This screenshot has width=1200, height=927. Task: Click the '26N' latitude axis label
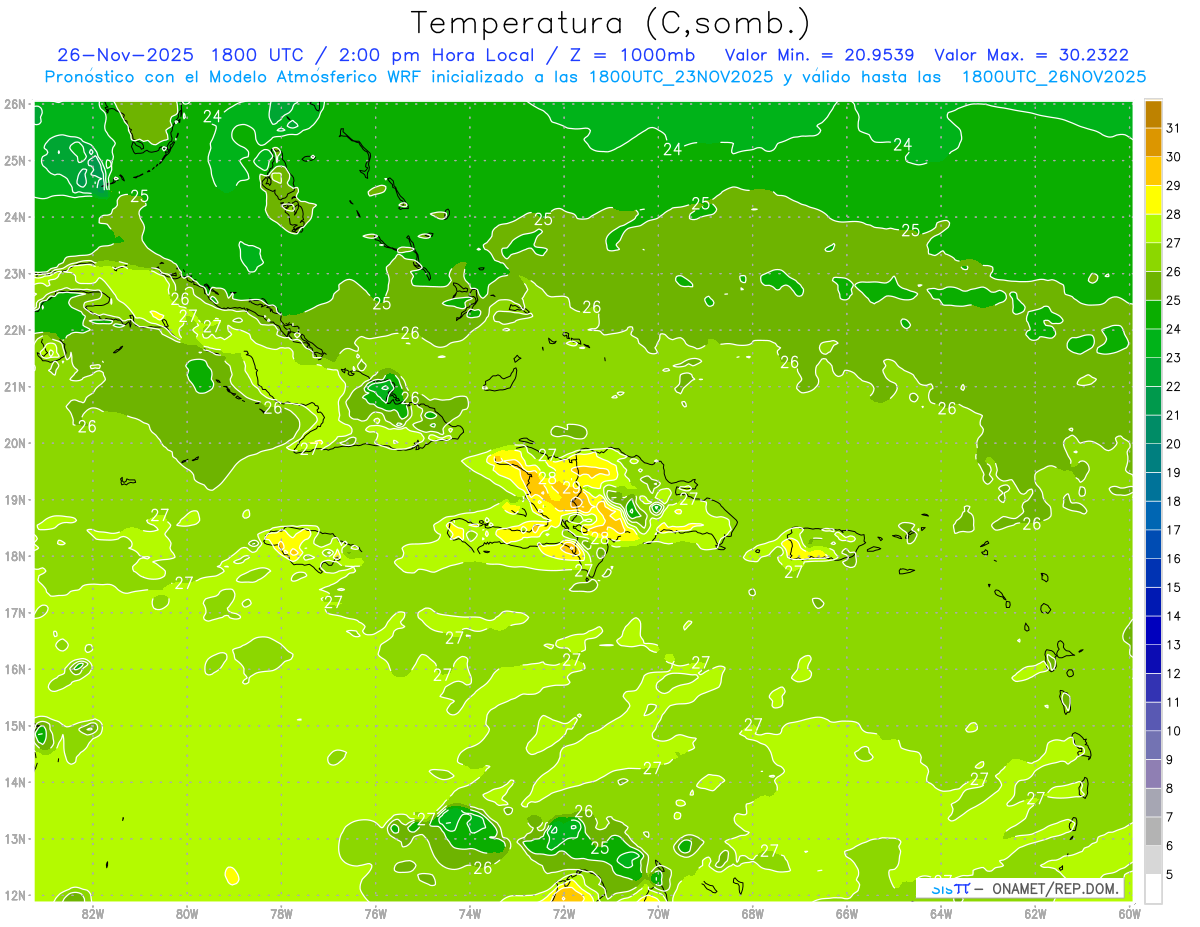pos(15,104)
